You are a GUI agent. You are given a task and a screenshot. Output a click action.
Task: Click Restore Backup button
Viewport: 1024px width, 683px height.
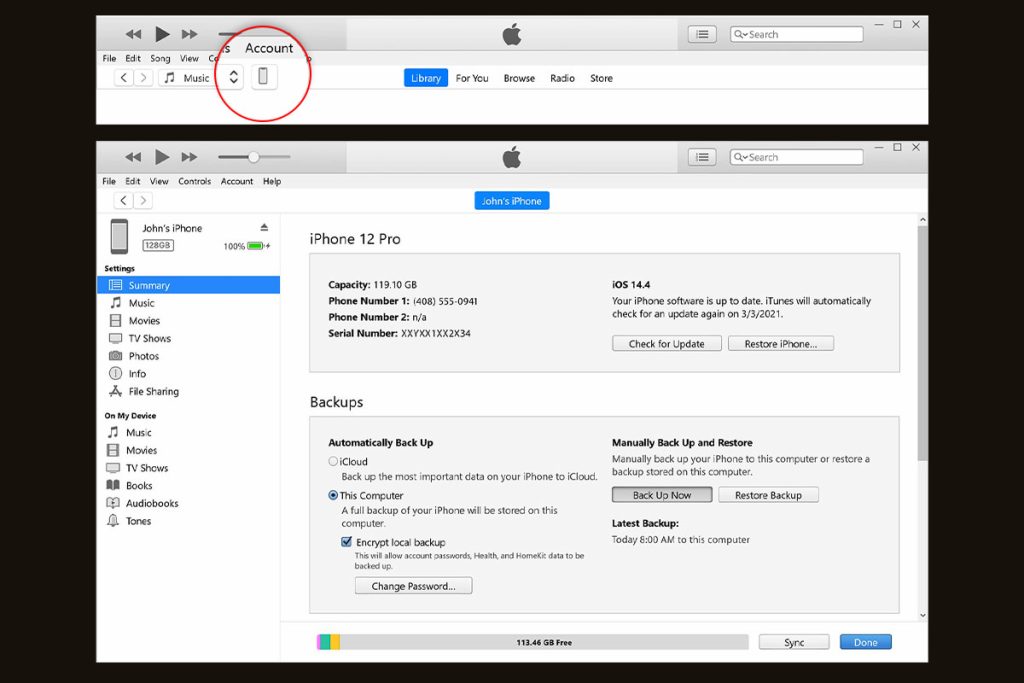coord(768,495)
